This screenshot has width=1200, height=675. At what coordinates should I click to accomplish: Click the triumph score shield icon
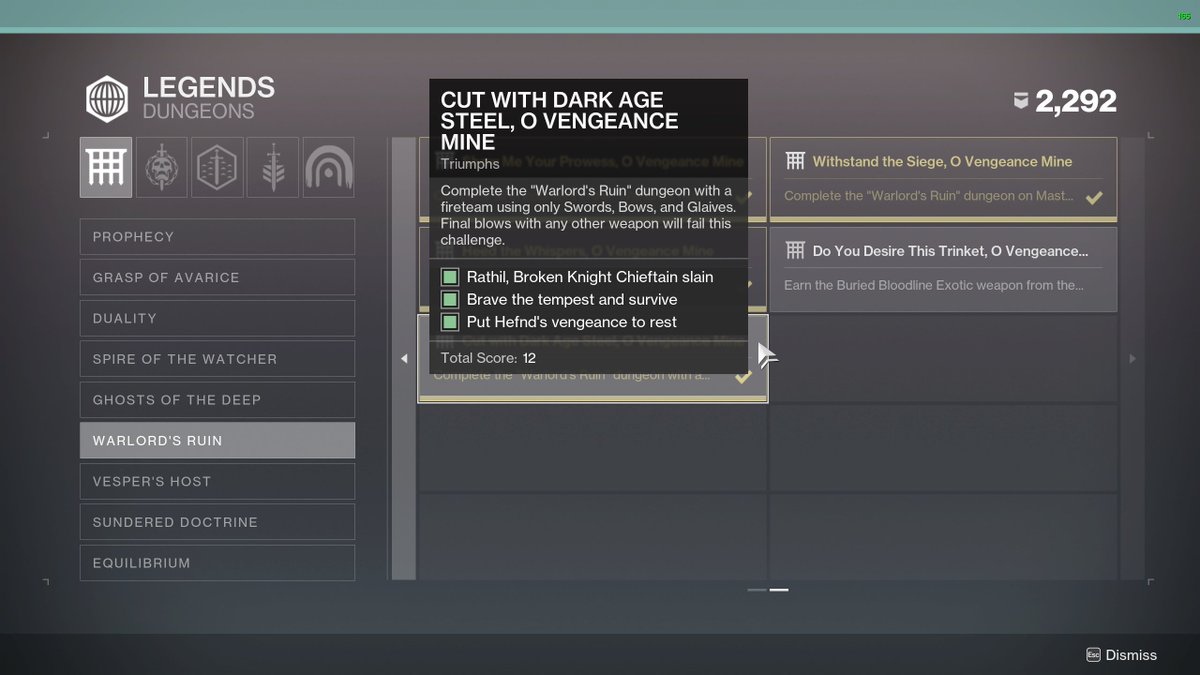pyautogui.click(x=1021, y=100)
